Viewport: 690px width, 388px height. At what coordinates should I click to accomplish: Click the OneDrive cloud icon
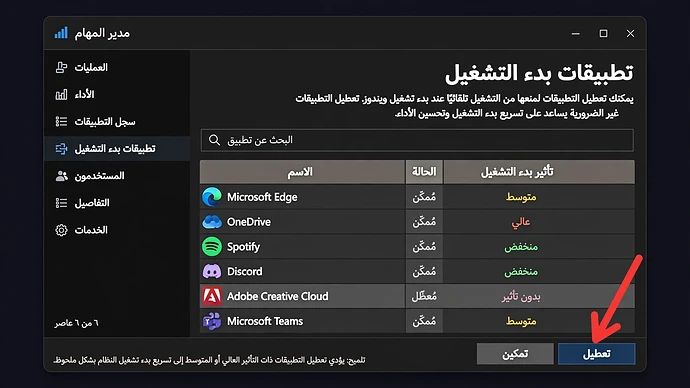pos(212,222)
